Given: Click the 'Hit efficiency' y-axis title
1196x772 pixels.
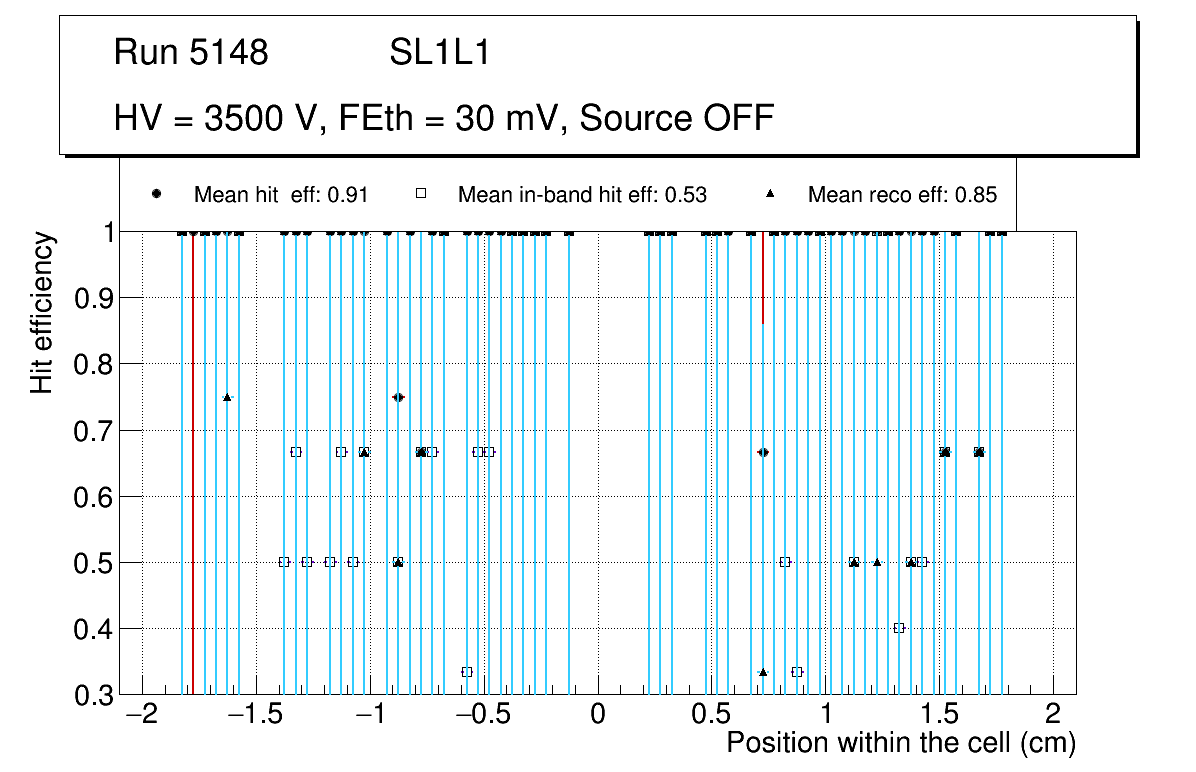Looking at the screenshot, I should tap(42, 312).
